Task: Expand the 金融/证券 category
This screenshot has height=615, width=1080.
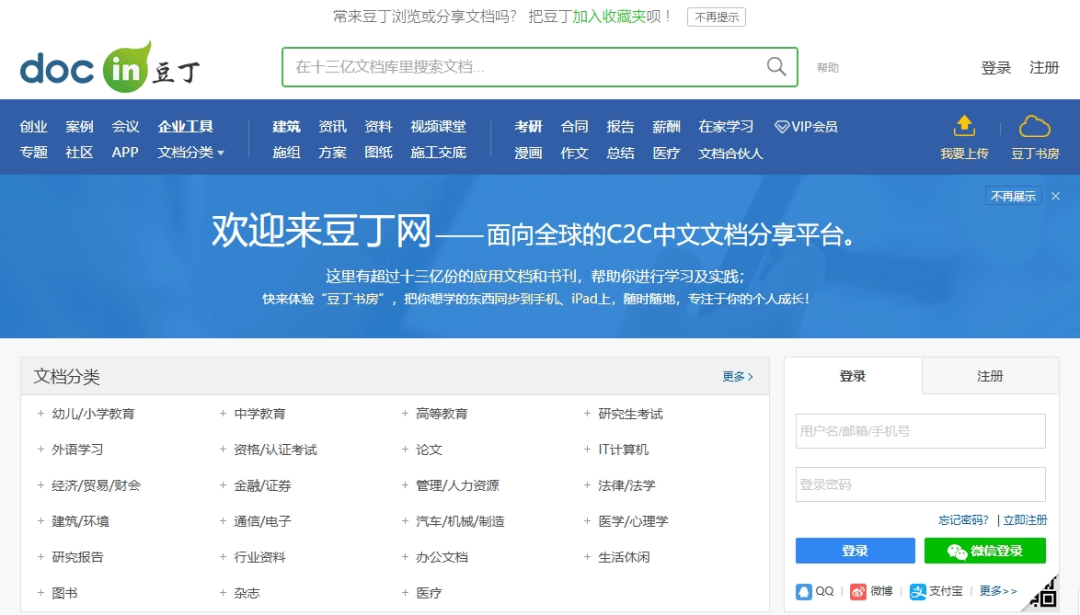Action: [222, 485]
